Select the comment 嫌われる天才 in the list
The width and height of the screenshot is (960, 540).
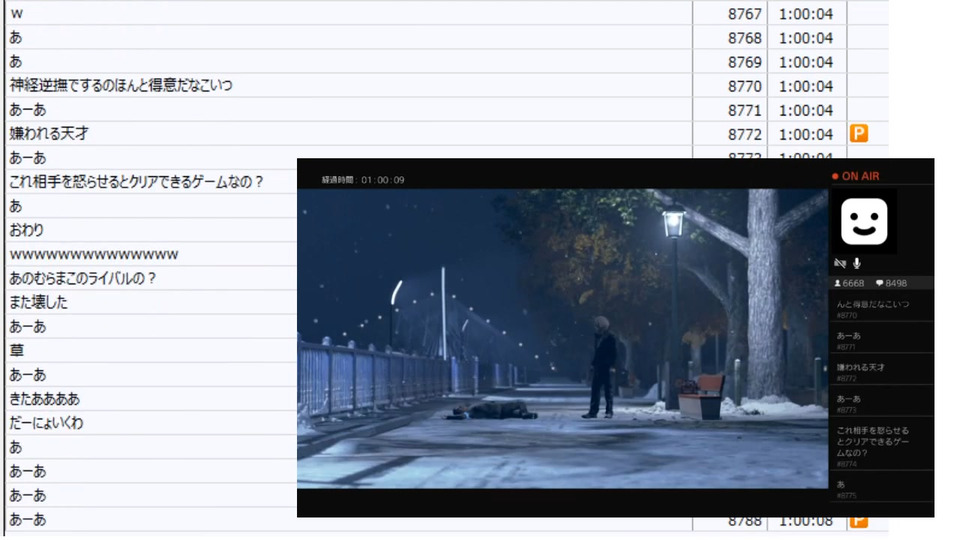point(48,133)
